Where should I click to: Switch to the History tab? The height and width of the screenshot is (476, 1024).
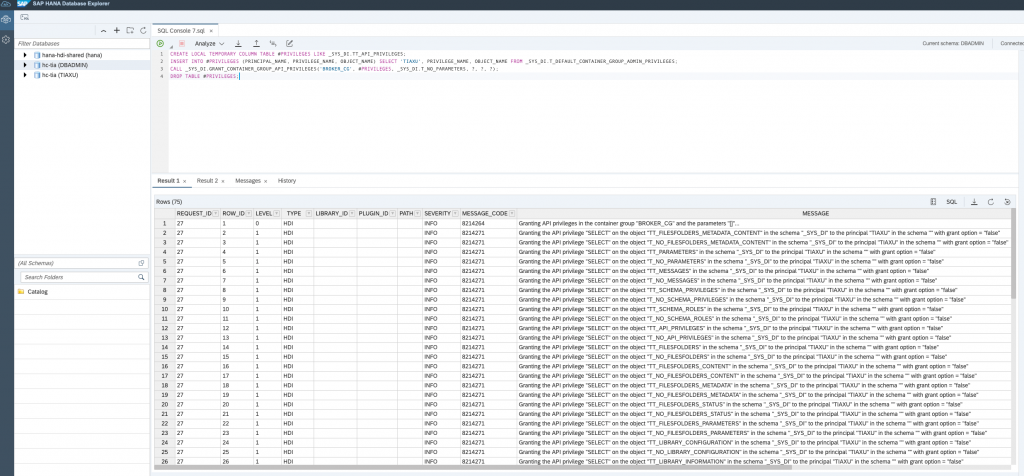(x=287, y=181)
